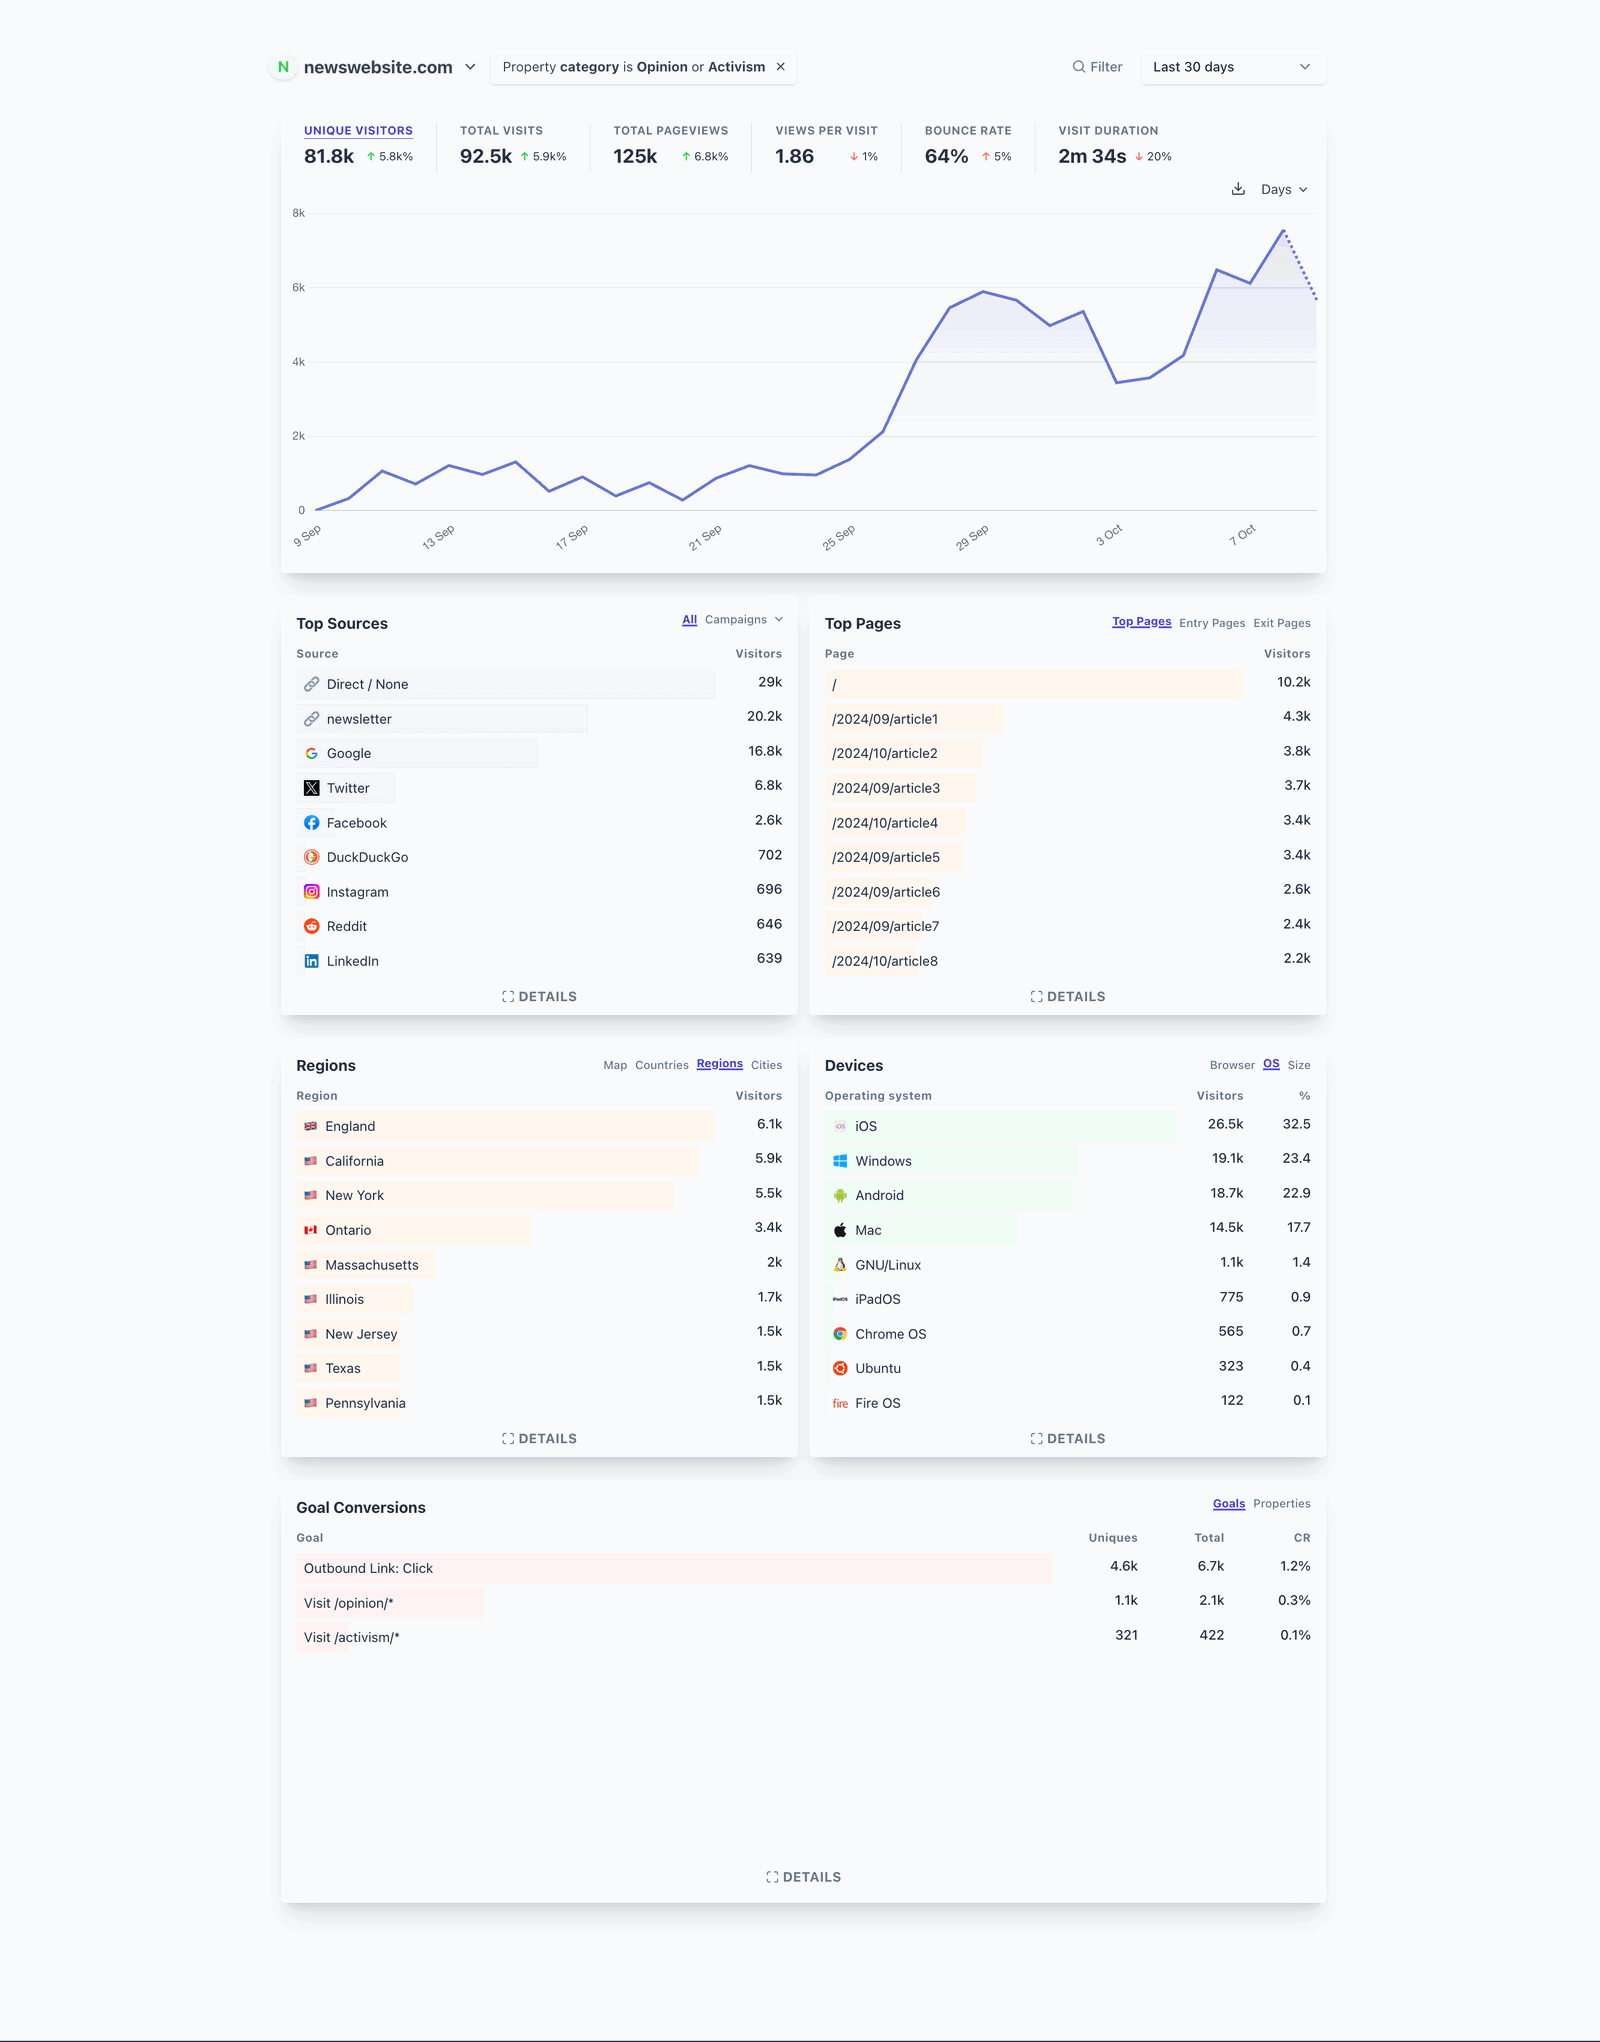Click the iPadOS icon
The image size is (1600, 2042).
[x=840, y=1299]
